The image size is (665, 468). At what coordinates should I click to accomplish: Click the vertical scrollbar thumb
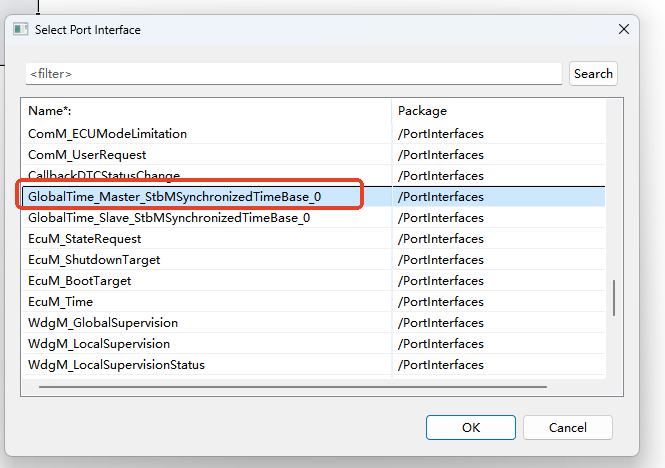point(613,297)
